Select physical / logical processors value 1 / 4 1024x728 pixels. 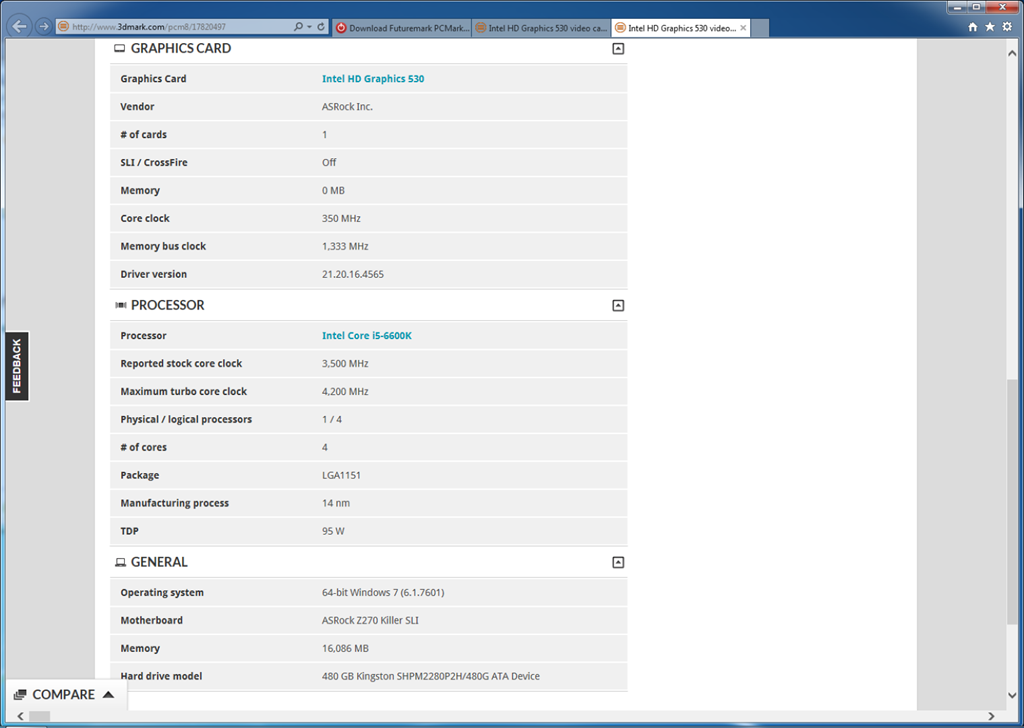[x=332, y=420]
